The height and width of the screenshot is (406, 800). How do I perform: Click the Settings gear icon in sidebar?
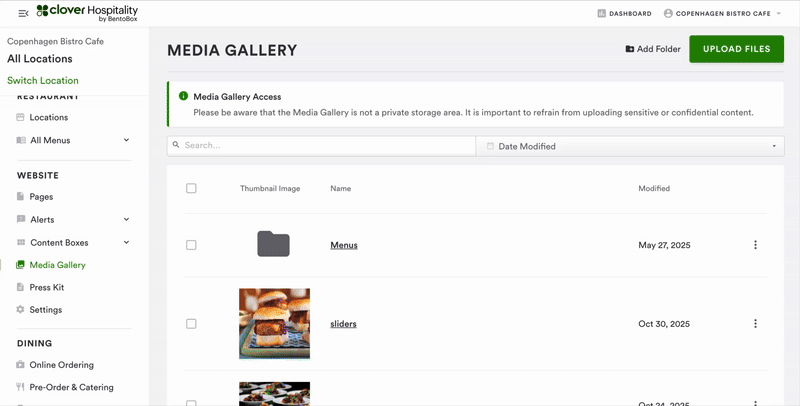pos(21,310)
